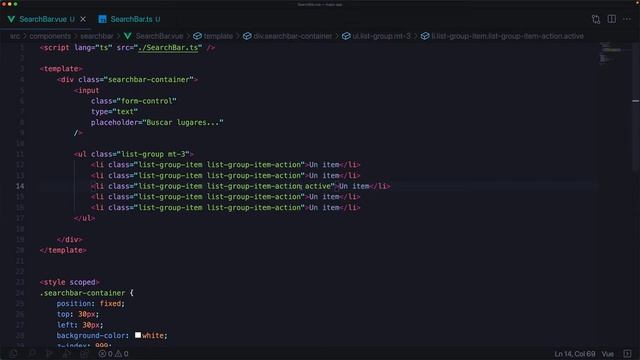Screen dimensions: 640x360
Task: Click the li line containing the active class
Action: (241, 186)
